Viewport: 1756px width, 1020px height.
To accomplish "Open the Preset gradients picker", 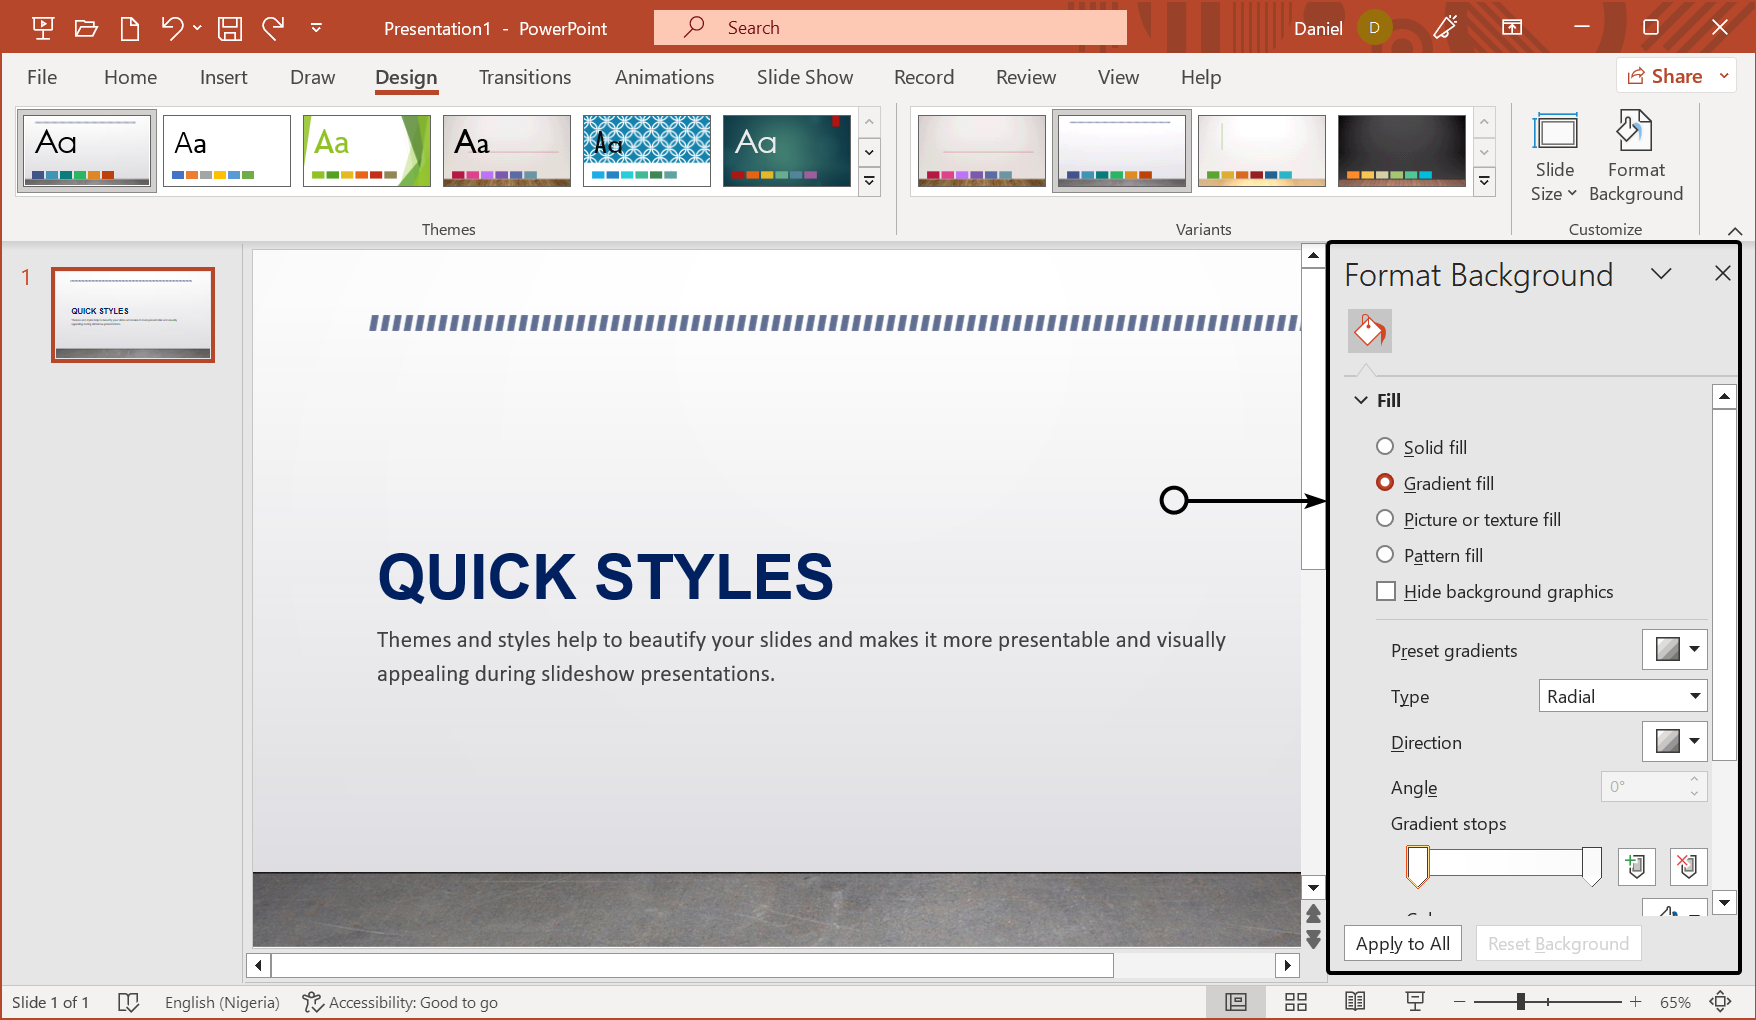I will click(x=1674, y=649).
